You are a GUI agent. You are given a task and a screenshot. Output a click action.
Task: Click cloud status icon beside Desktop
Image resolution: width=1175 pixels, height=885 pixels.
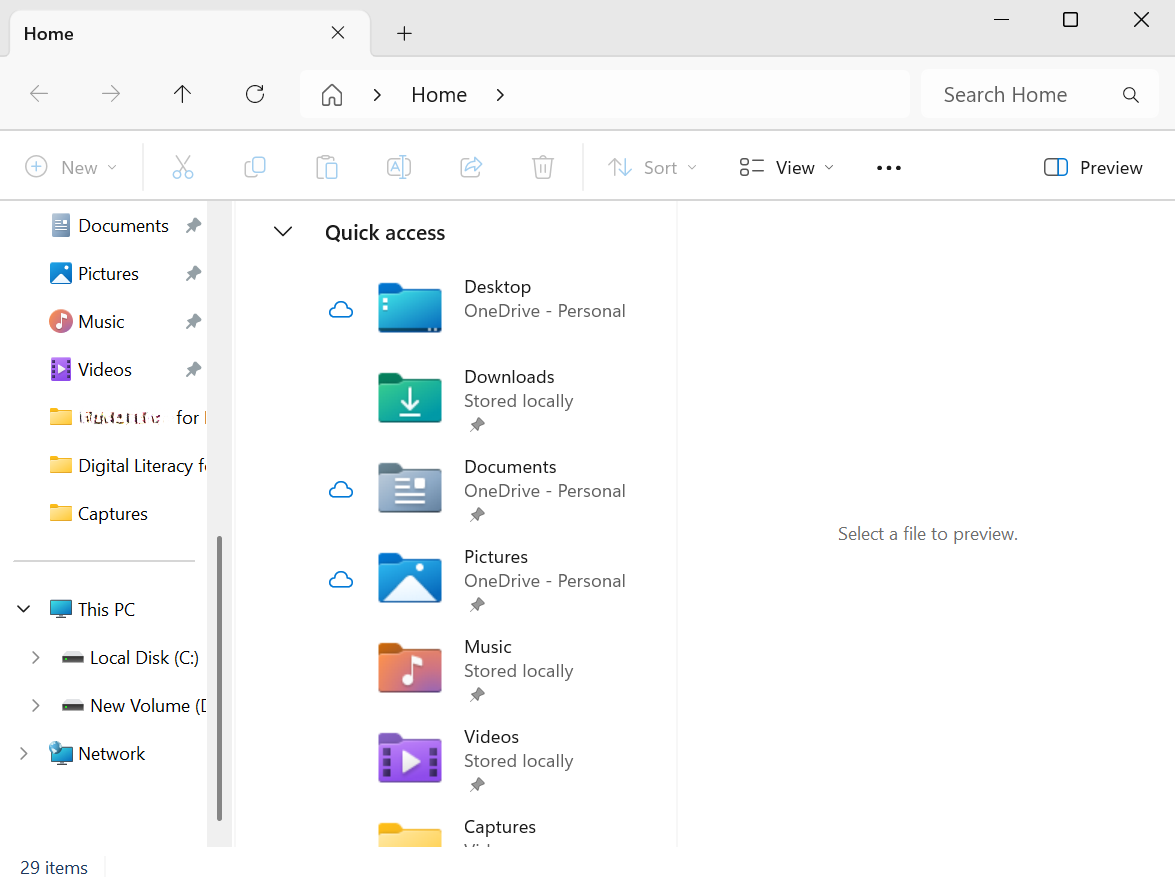point(341,309)
